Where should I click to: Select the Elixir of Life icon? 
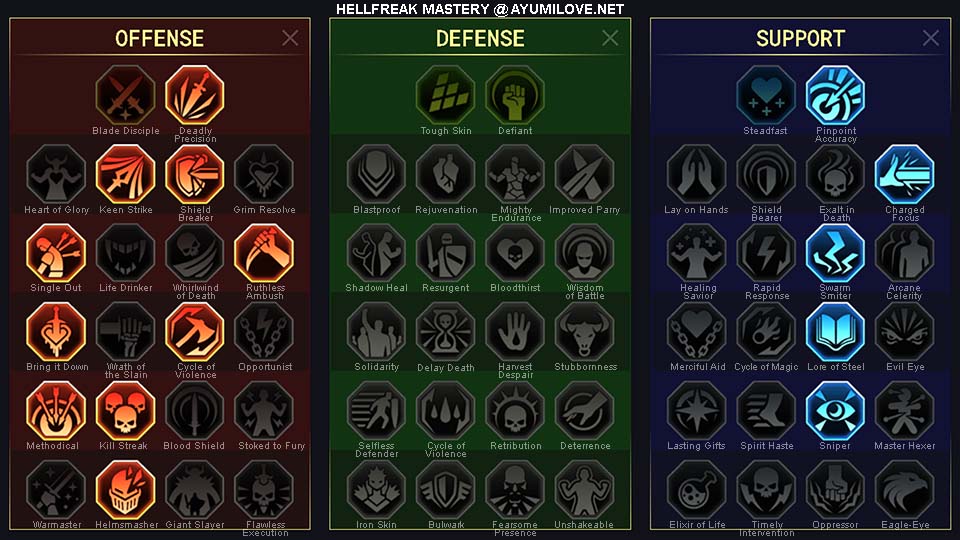pos(697,489)
